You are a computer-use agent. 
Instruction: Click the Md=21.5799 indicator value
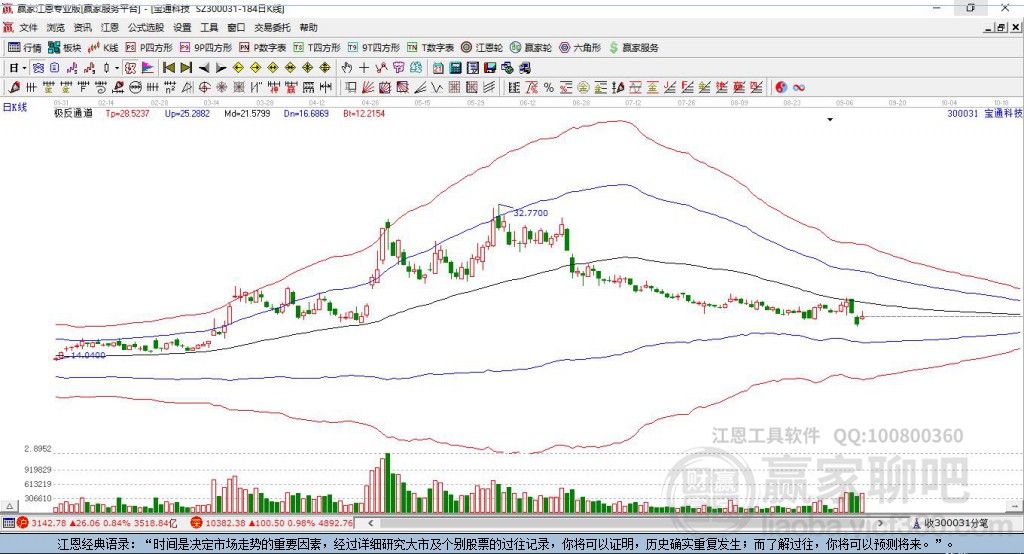(x=247, y=113)
